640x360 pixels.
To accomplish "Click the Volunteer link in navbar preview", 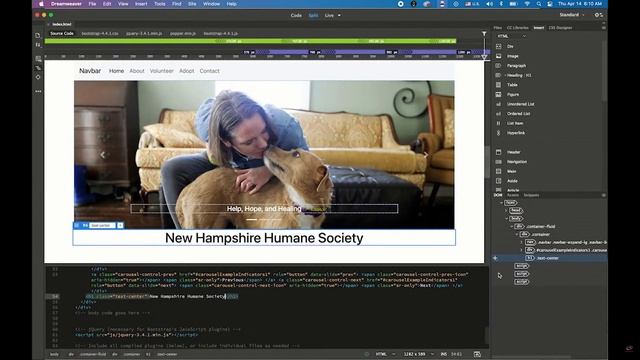I will pos(162,71).
